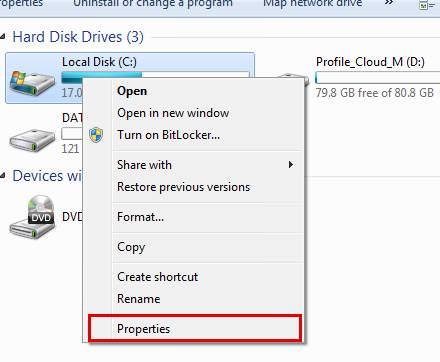Show more toolbar commands via chevron
The image size is (440, 362).
tap(389, 3)
